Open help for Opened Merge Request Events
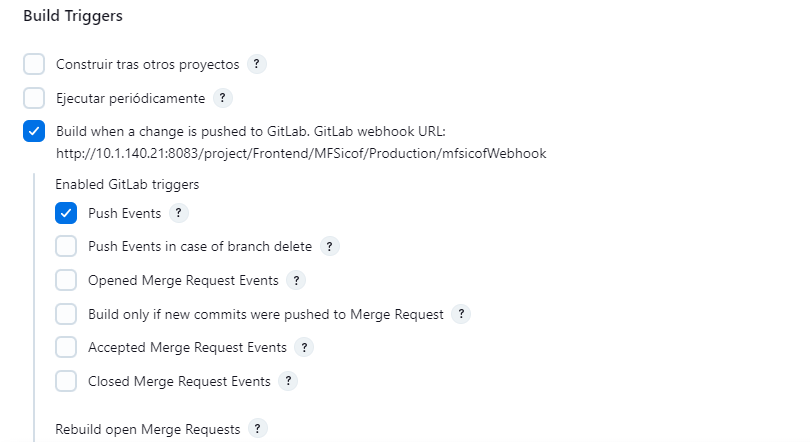 point(296,280)
